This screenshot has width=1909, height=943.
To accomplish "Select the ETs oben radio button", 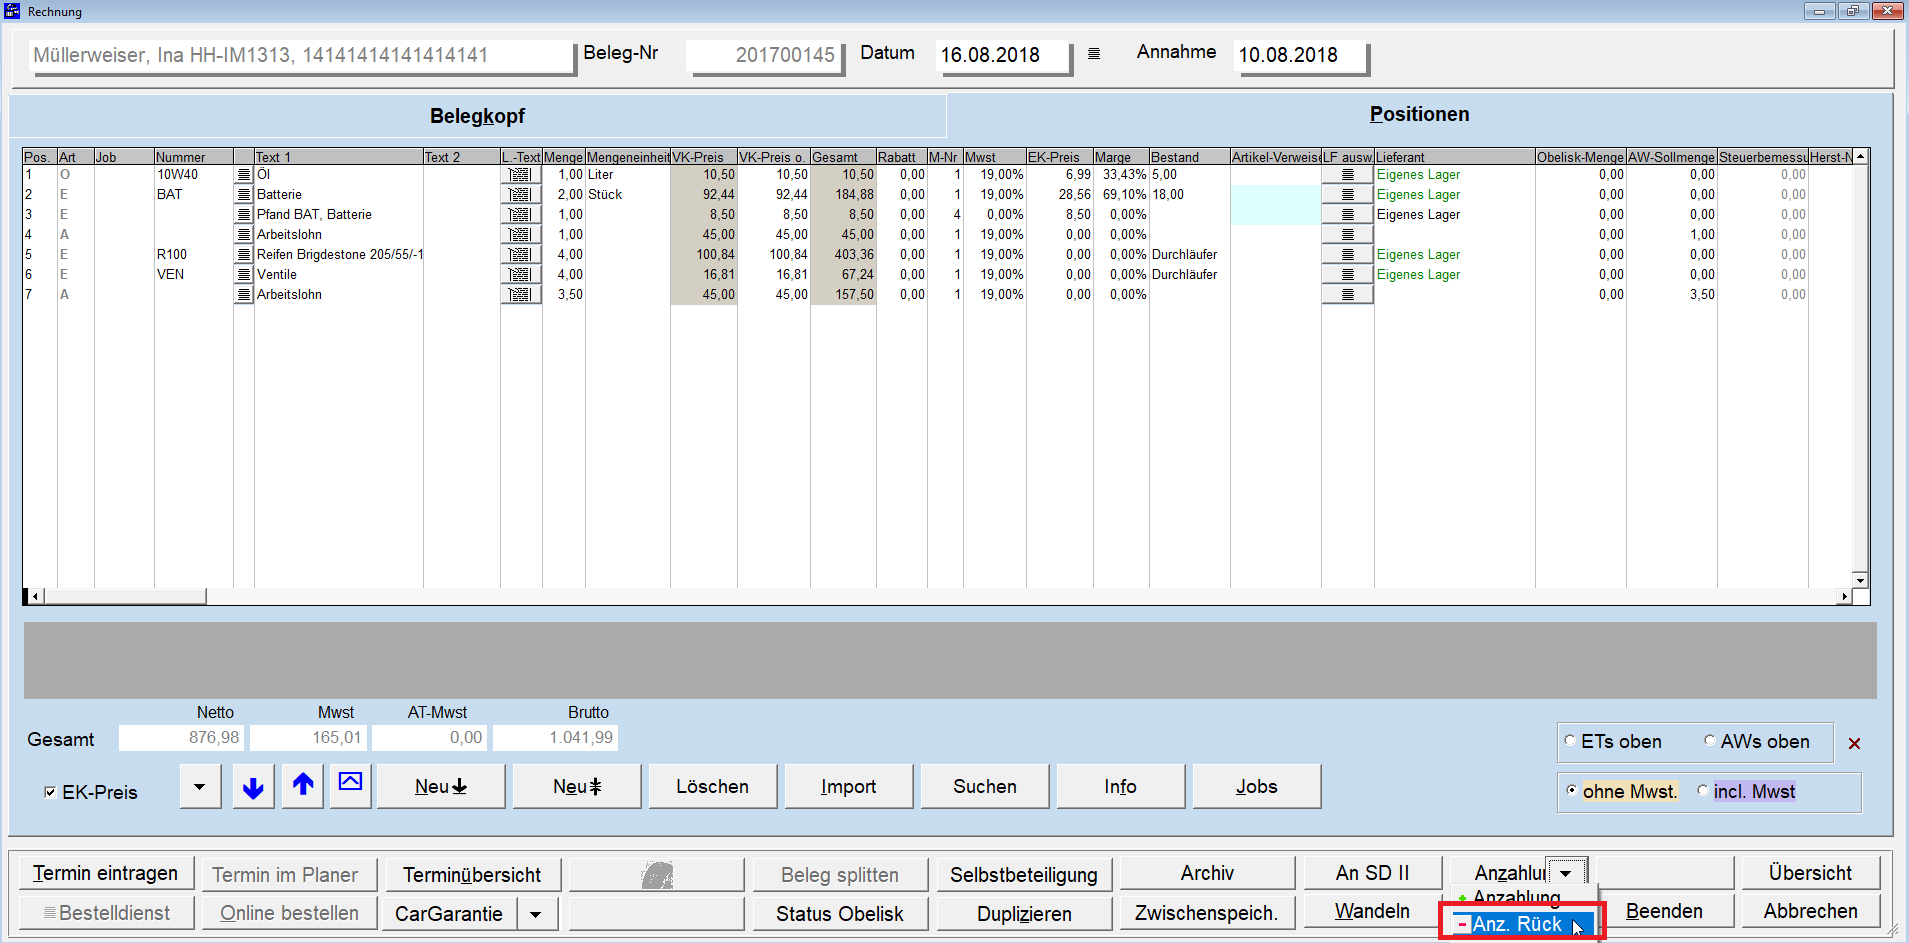I will click(1570, 741).
